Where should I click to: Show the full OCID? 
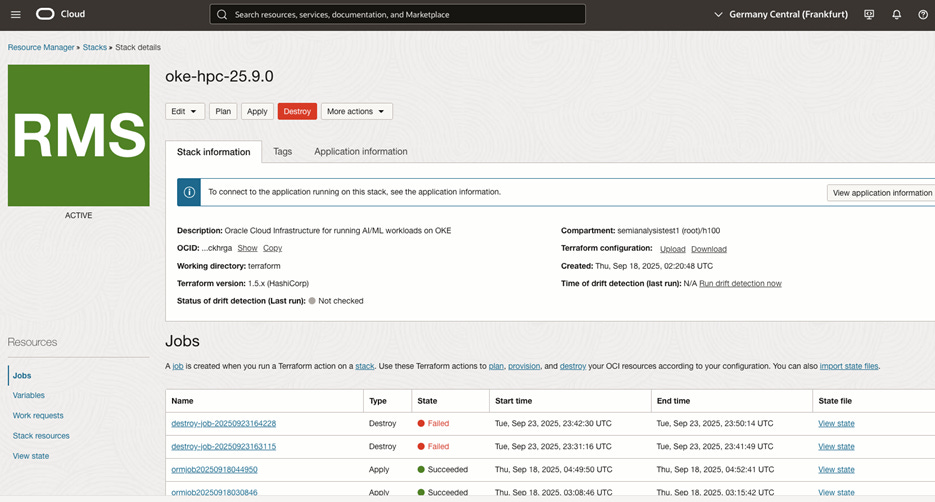[x=247, y=248]
